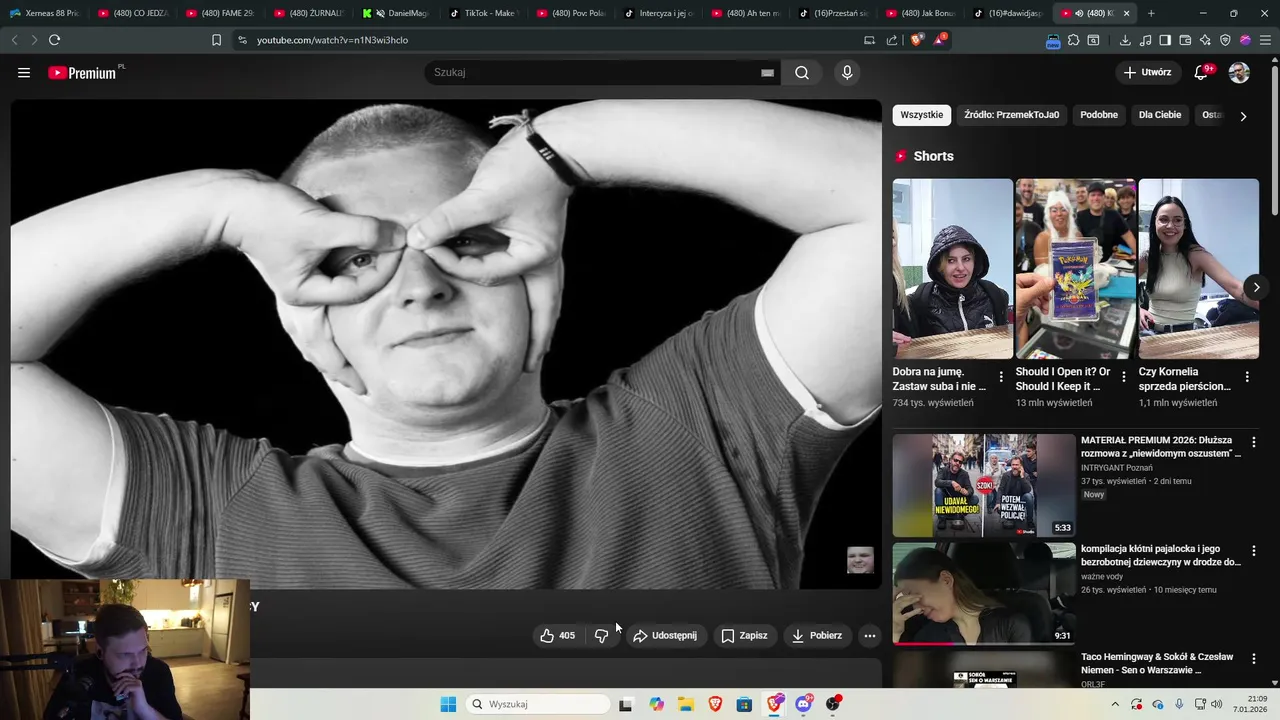The height and width of the screenshot is (720, 1280).
Task: Open YouTube notifications bell
Action: (1201, 72)
